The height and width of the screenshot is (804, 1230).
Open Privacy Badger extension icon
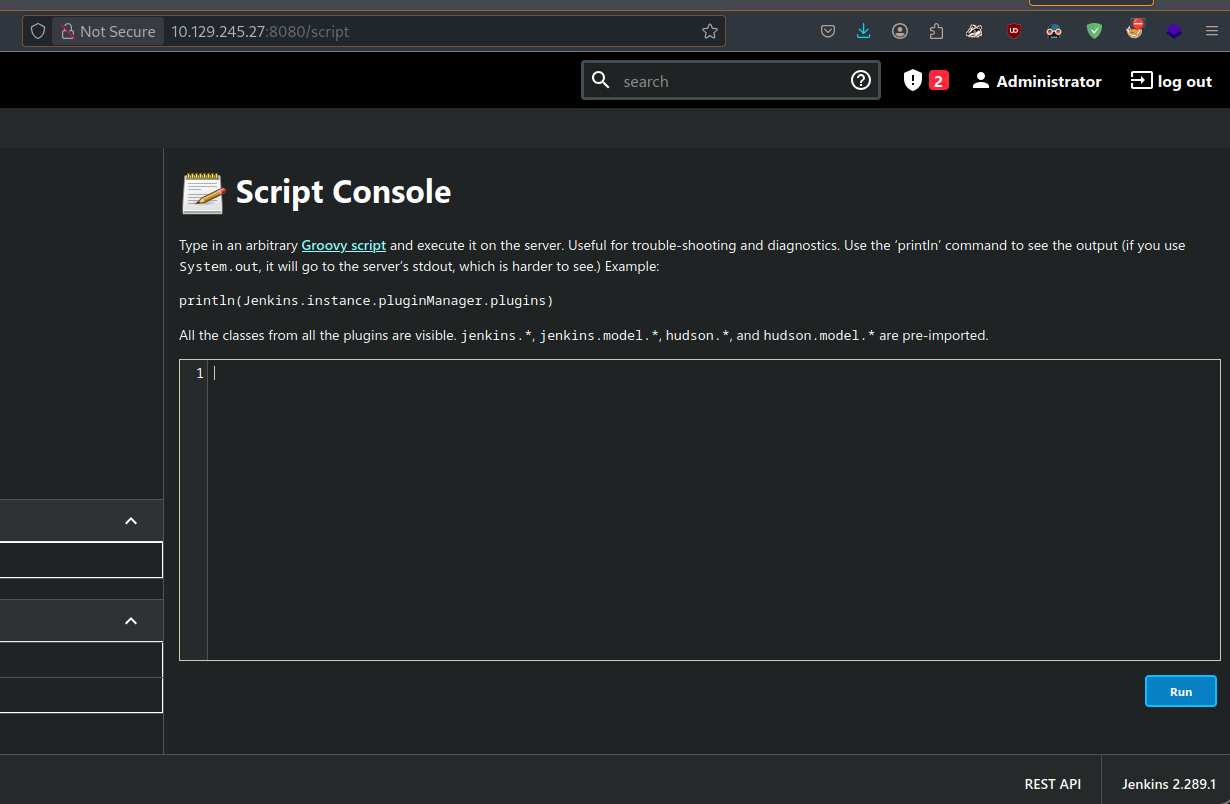[x=974, y=31]
